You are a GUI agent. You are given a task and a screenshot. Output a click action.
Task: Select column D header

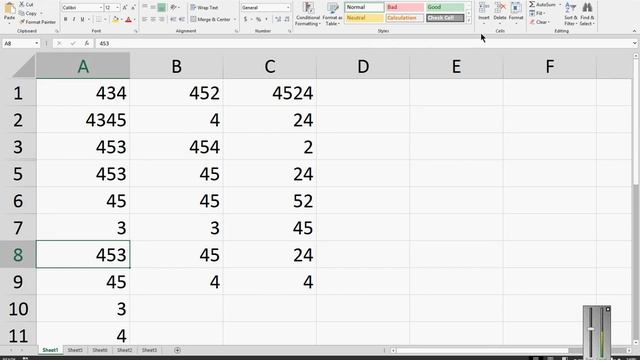coord(363,66)
